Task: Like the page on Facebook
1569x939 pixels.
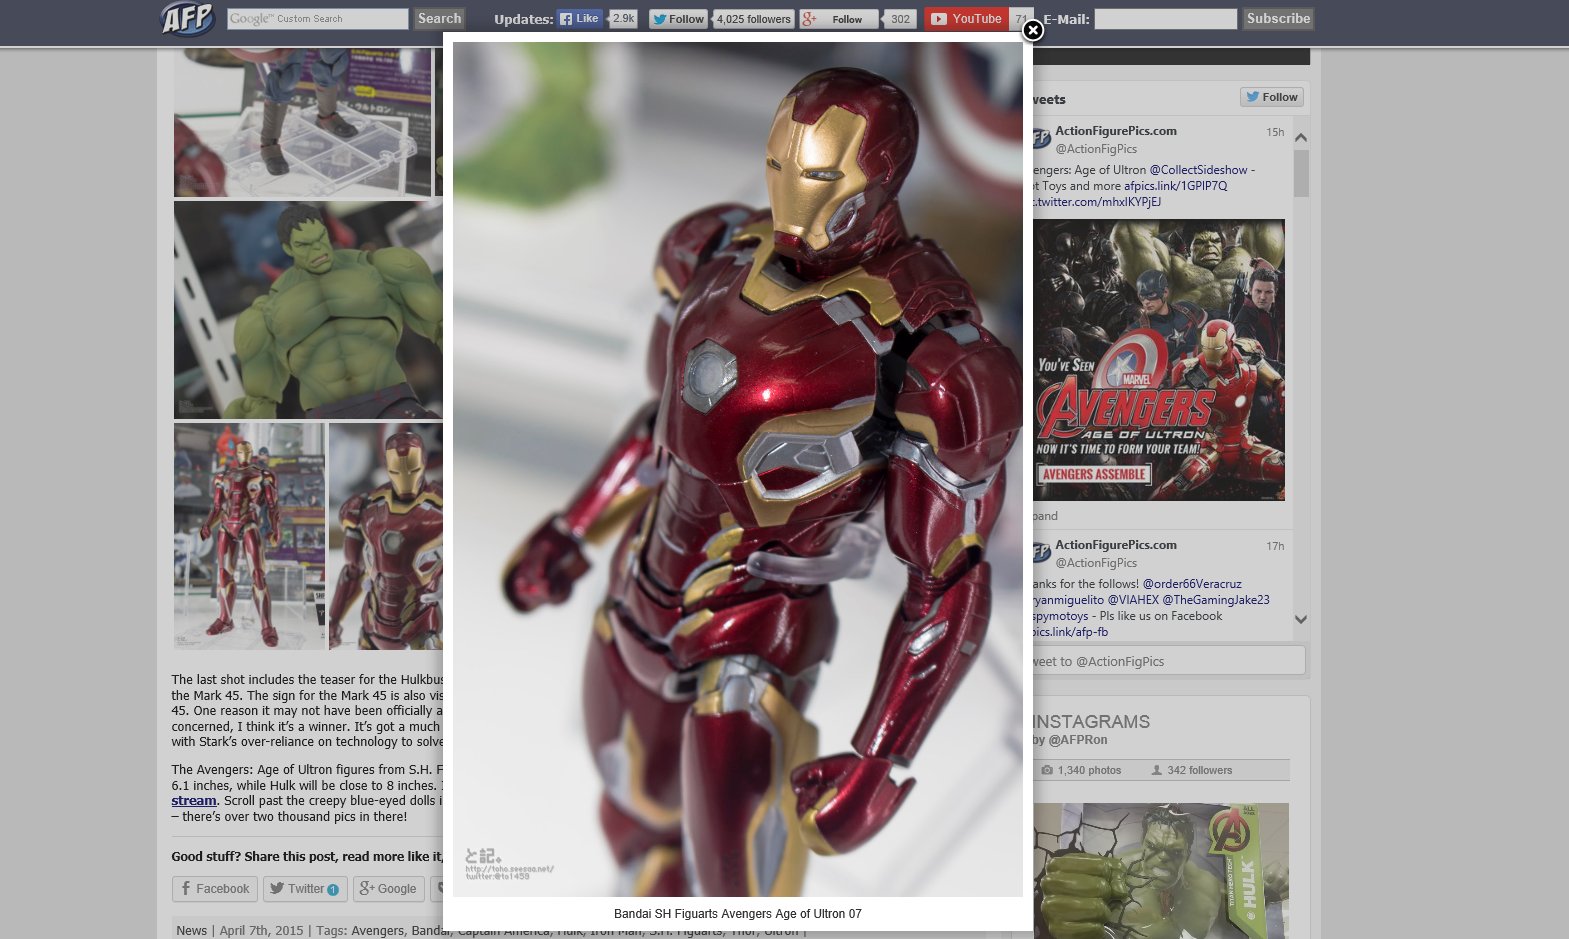Action: (580, 19)
